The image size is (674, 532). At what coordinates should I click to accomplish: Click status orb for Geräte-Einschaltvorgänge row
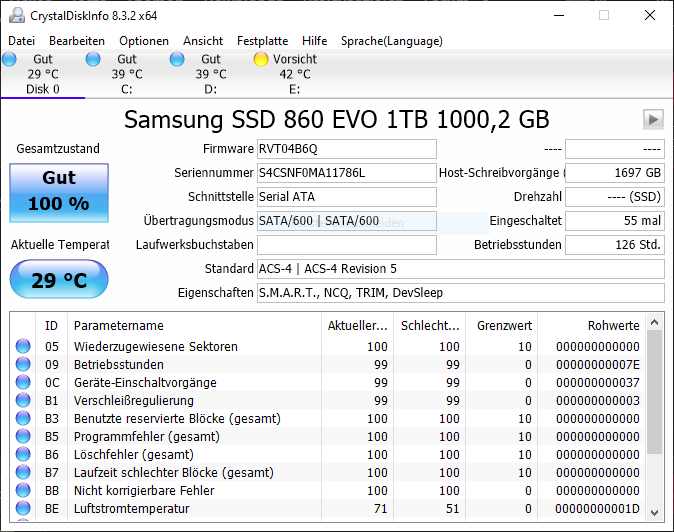click(23, 382)
